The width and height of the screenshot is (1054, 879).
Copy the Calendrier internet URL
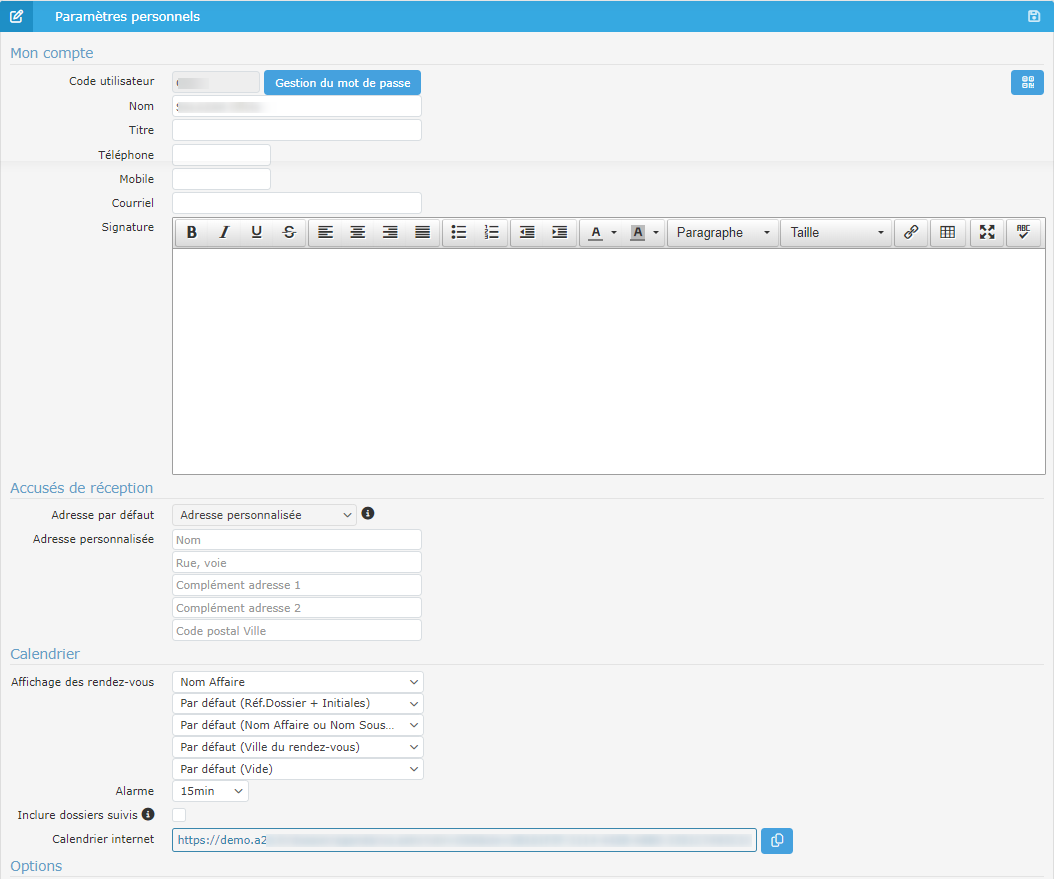776,841
